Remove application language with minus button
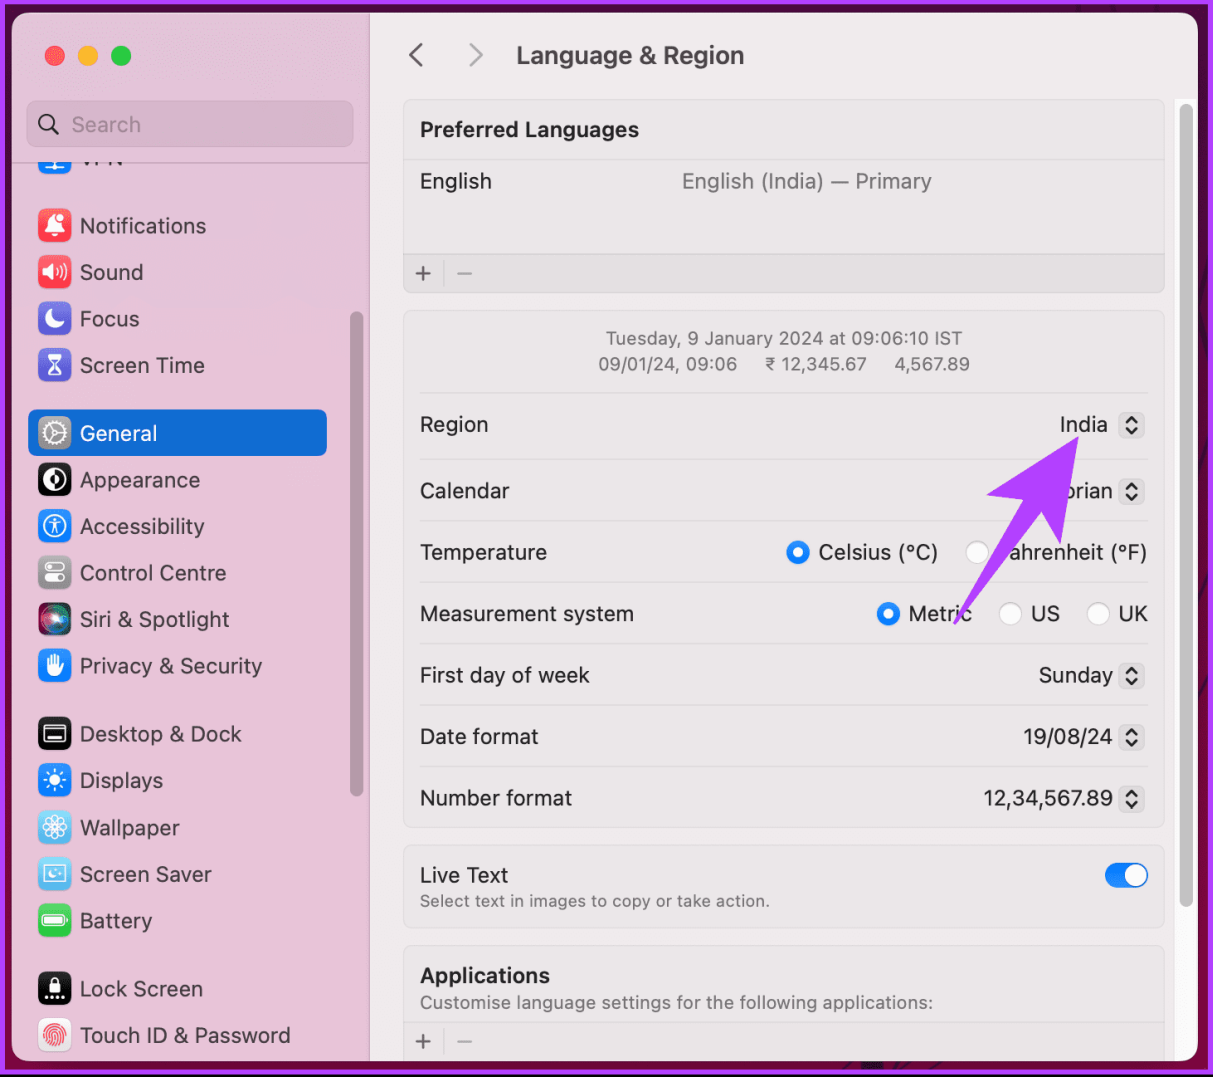 coord(464,1041)
